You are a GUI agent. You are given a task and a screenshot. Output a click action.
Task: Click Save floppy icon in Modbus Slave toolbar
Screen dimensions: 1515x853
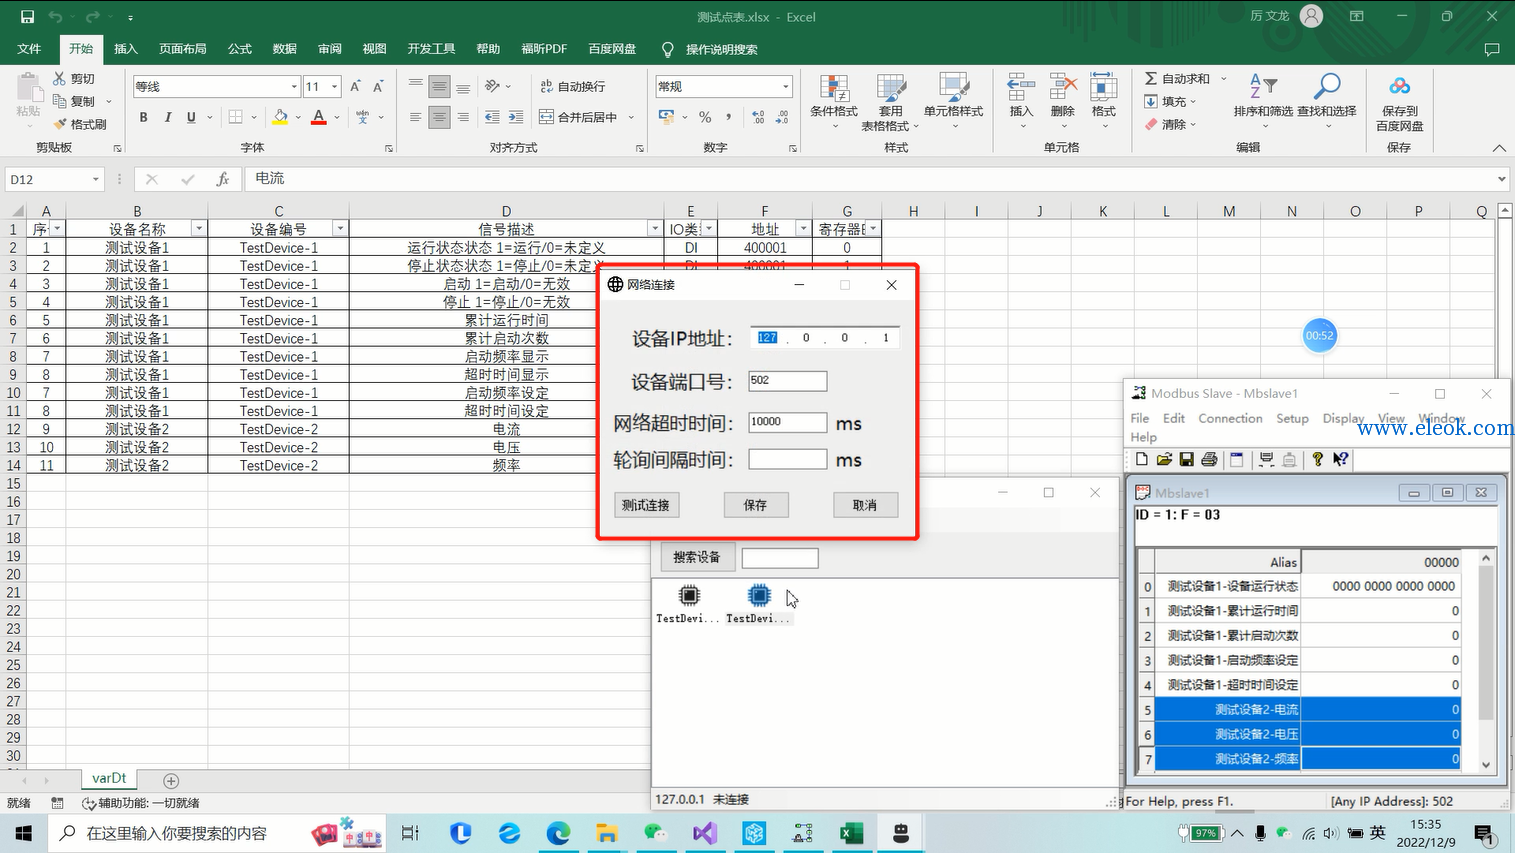tap(1186, 459)
